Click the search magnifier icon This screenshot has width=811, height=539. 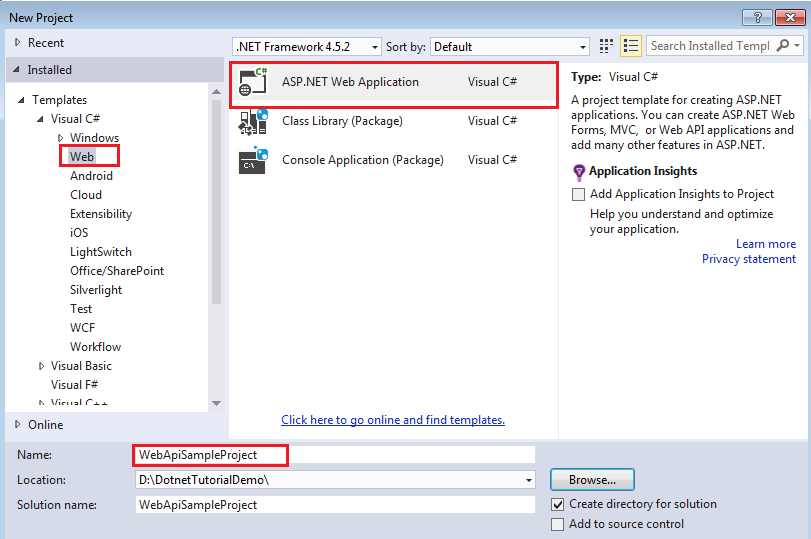784,46
